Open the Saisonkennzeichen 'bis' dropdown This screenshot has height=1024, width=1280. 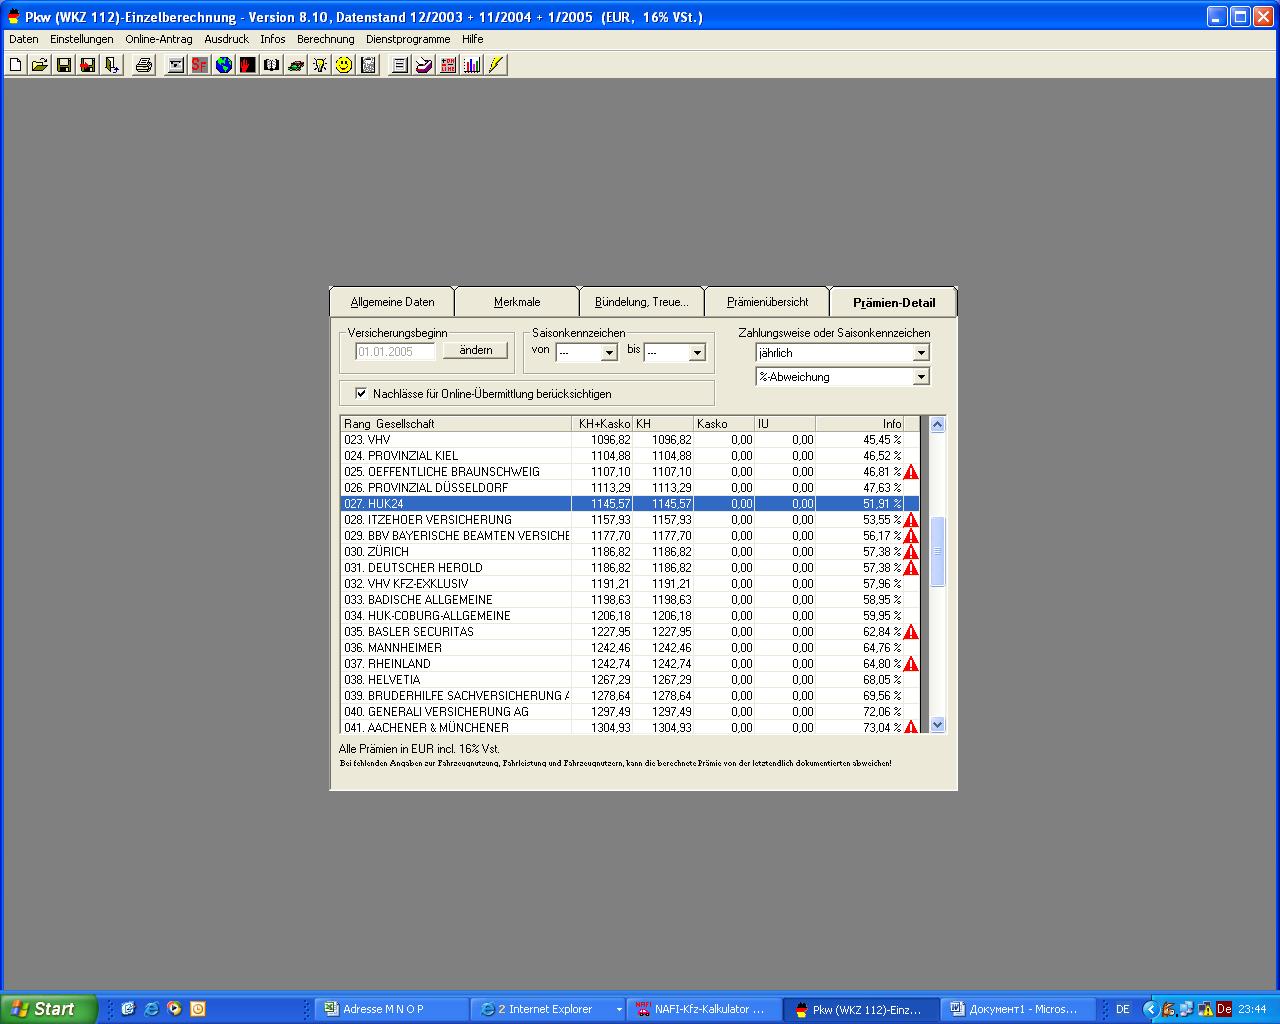coord(697,352)
